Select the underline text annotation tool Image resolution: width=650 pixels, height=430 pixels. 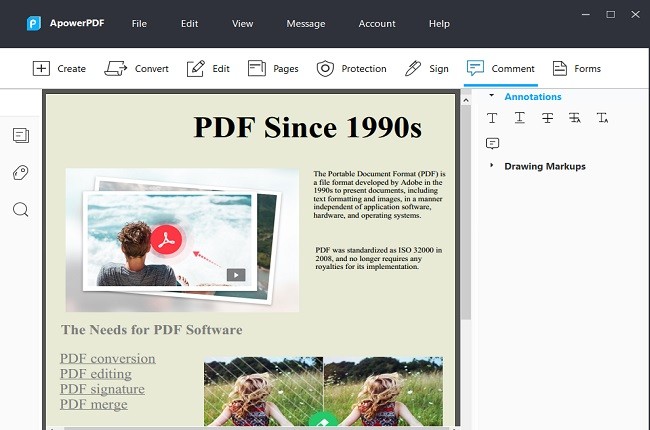coord(519,118)
